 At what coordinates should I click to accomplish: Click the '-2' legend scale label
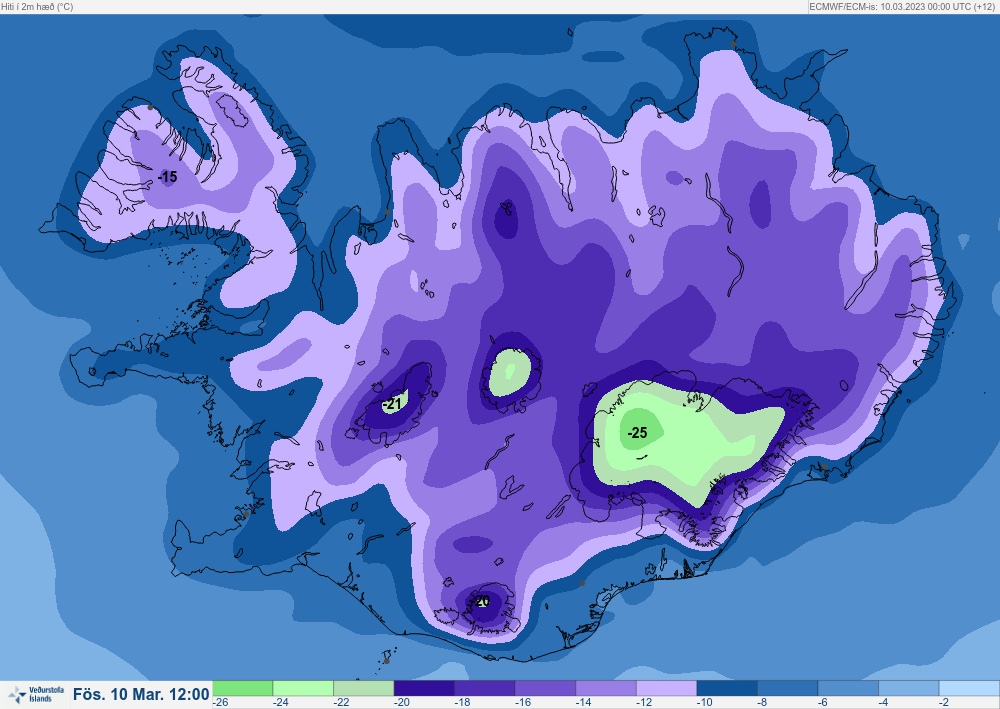pyautogui.click(x=943, y=703)
